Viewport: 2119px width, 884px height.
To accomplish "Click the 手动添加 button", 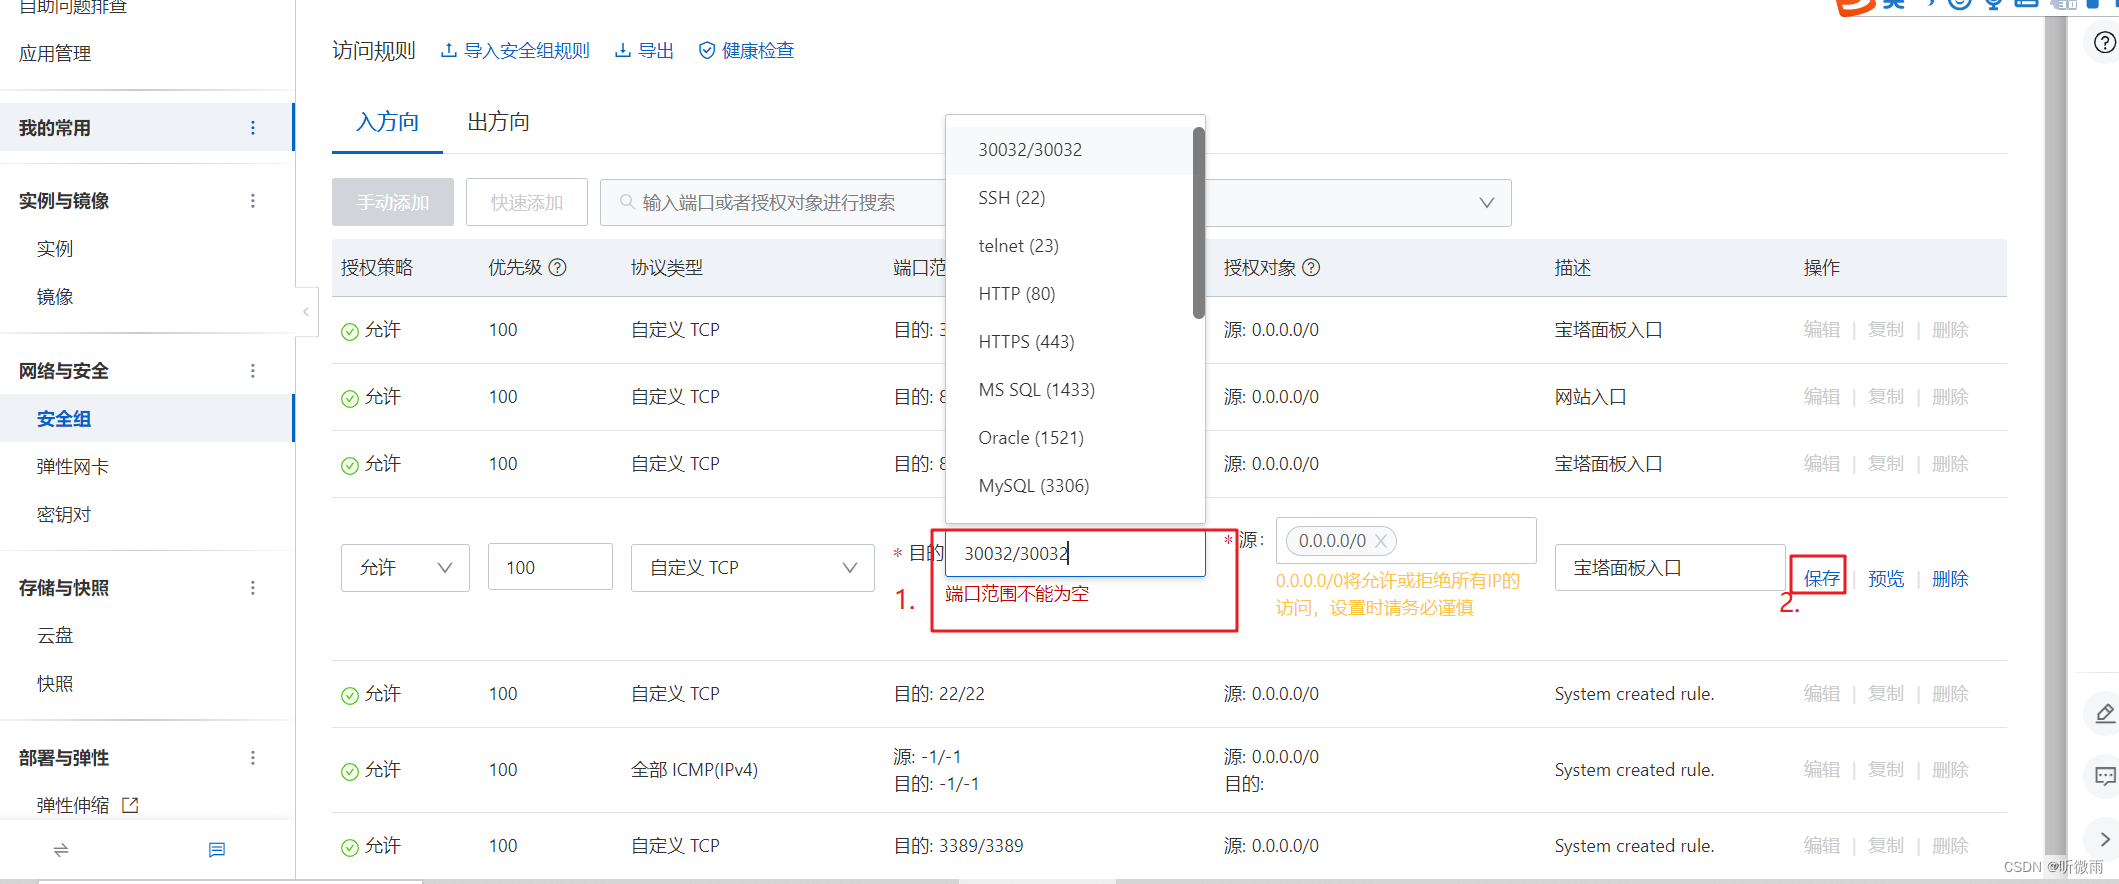I will pyautogui.click(x=393, y=203).
